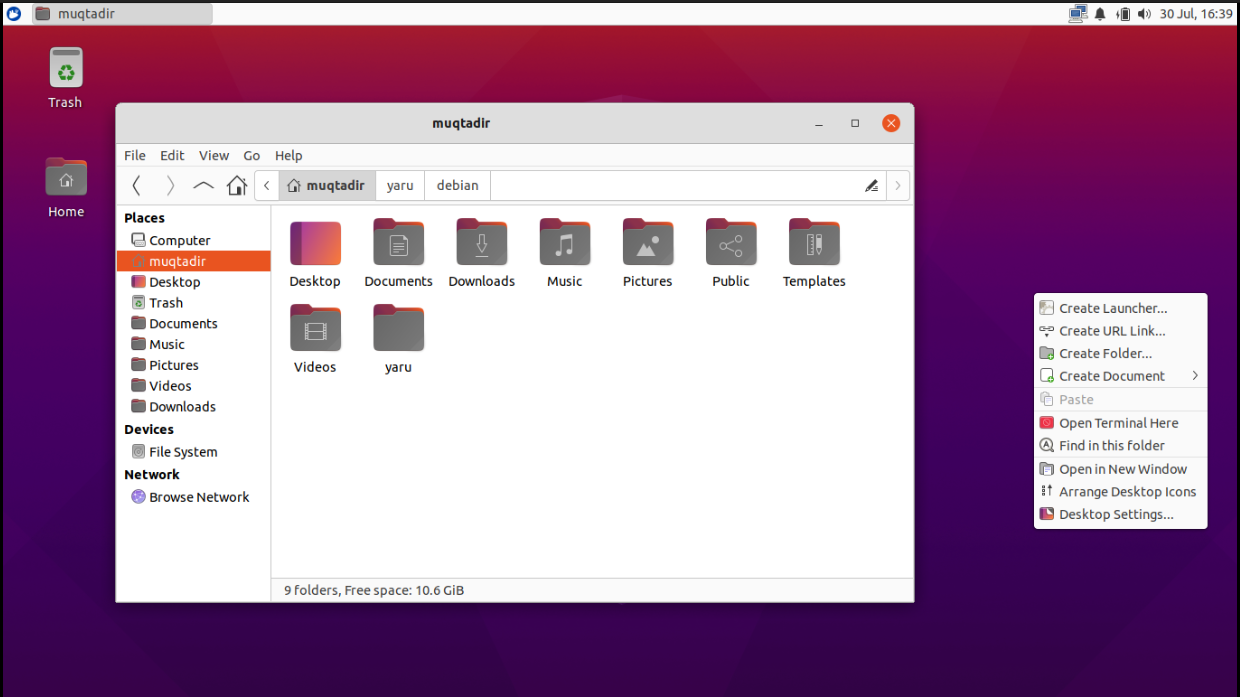Open the Home shortcut on the desktop

pyautogui.click(x=64, y=175)
